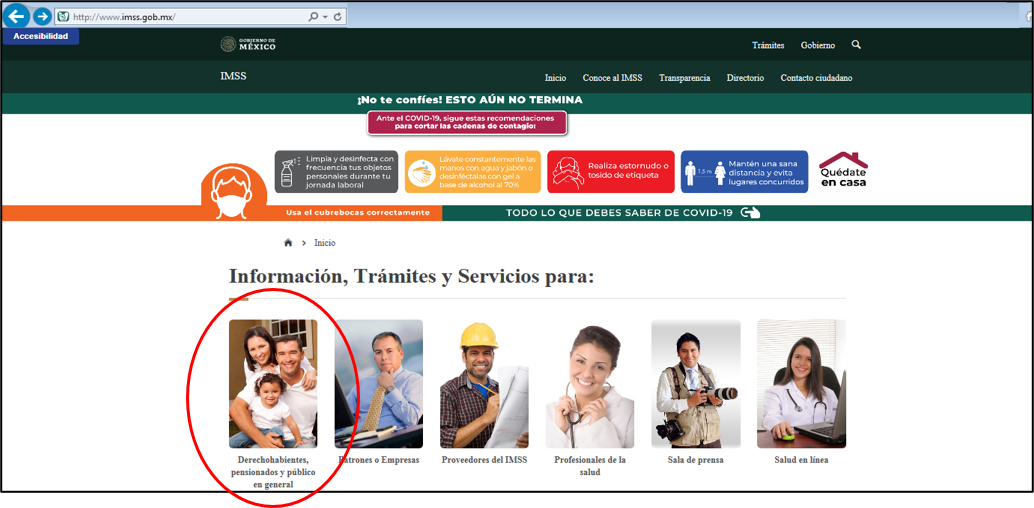Open the Proveedores del IMSS link
Image resolution: width=1034 pixels, height=508 pixels.
coord(484,460)
